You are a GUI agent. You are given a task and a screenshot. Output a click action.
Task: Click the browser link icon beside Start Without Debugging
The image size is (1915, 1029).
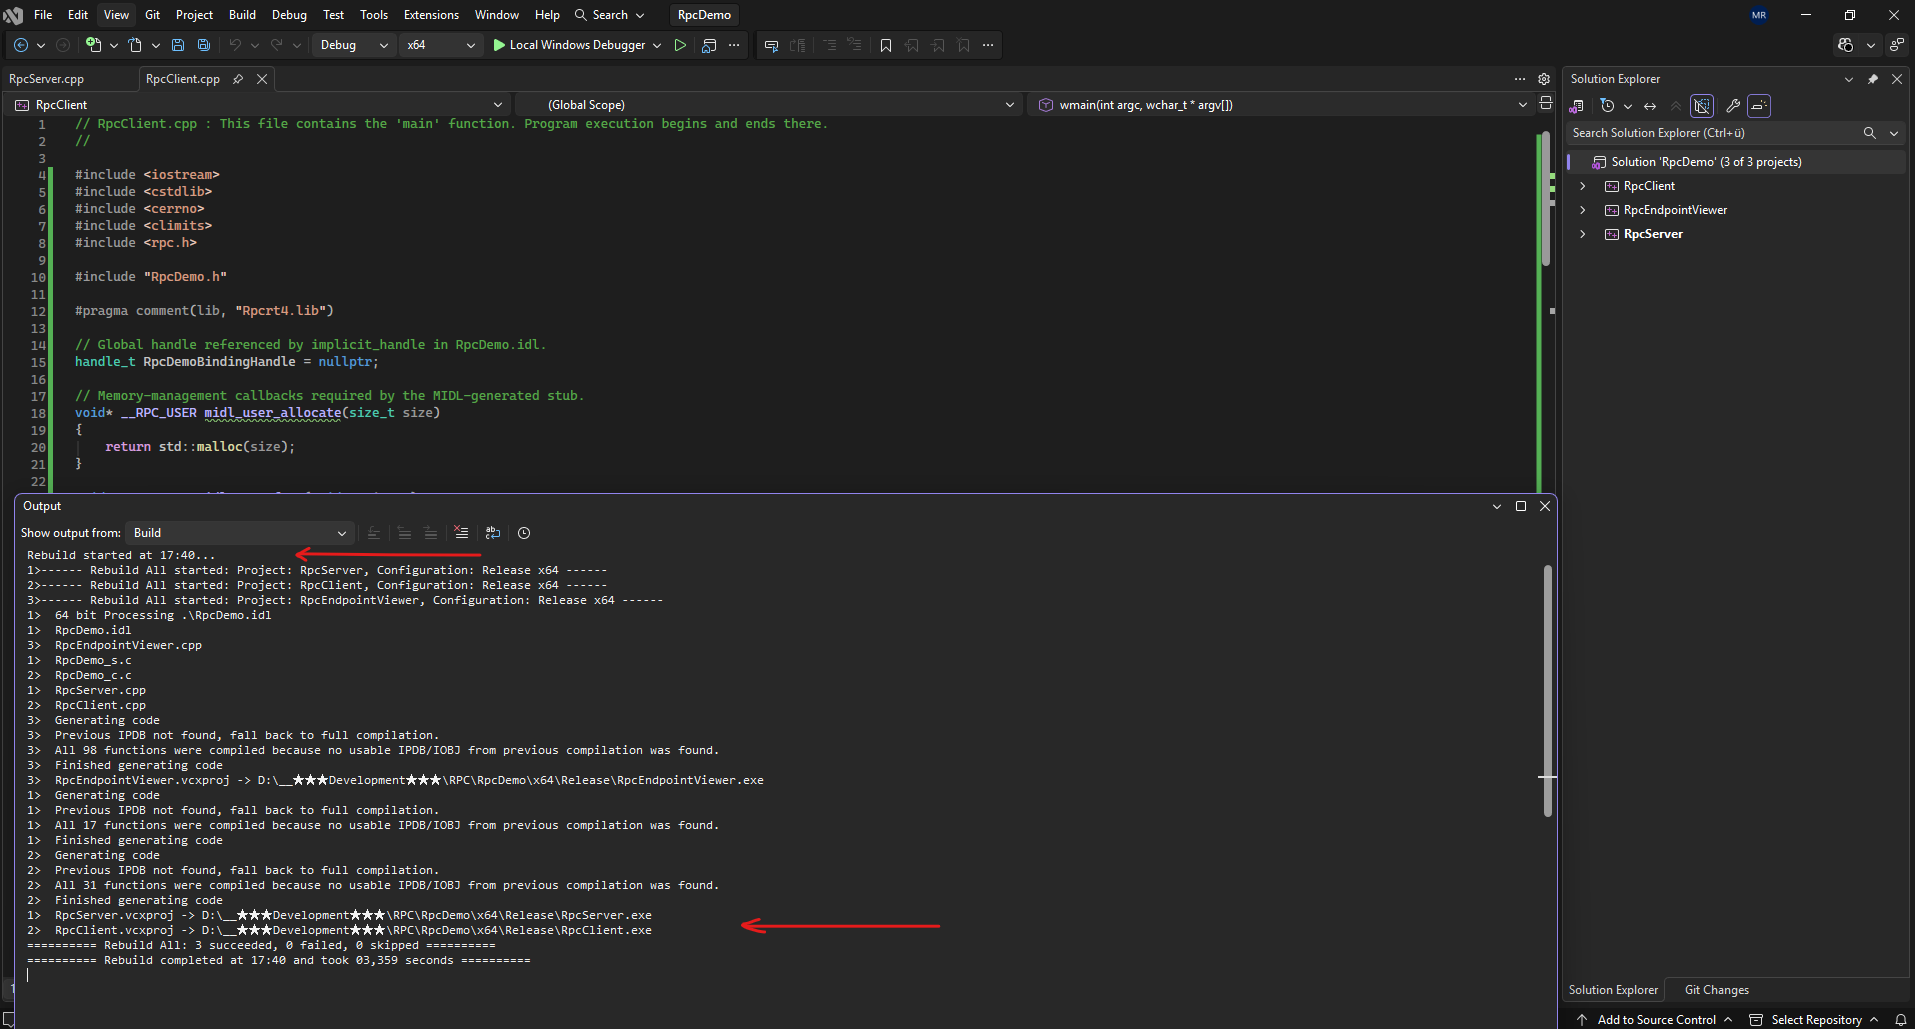[x=709, y=45]
